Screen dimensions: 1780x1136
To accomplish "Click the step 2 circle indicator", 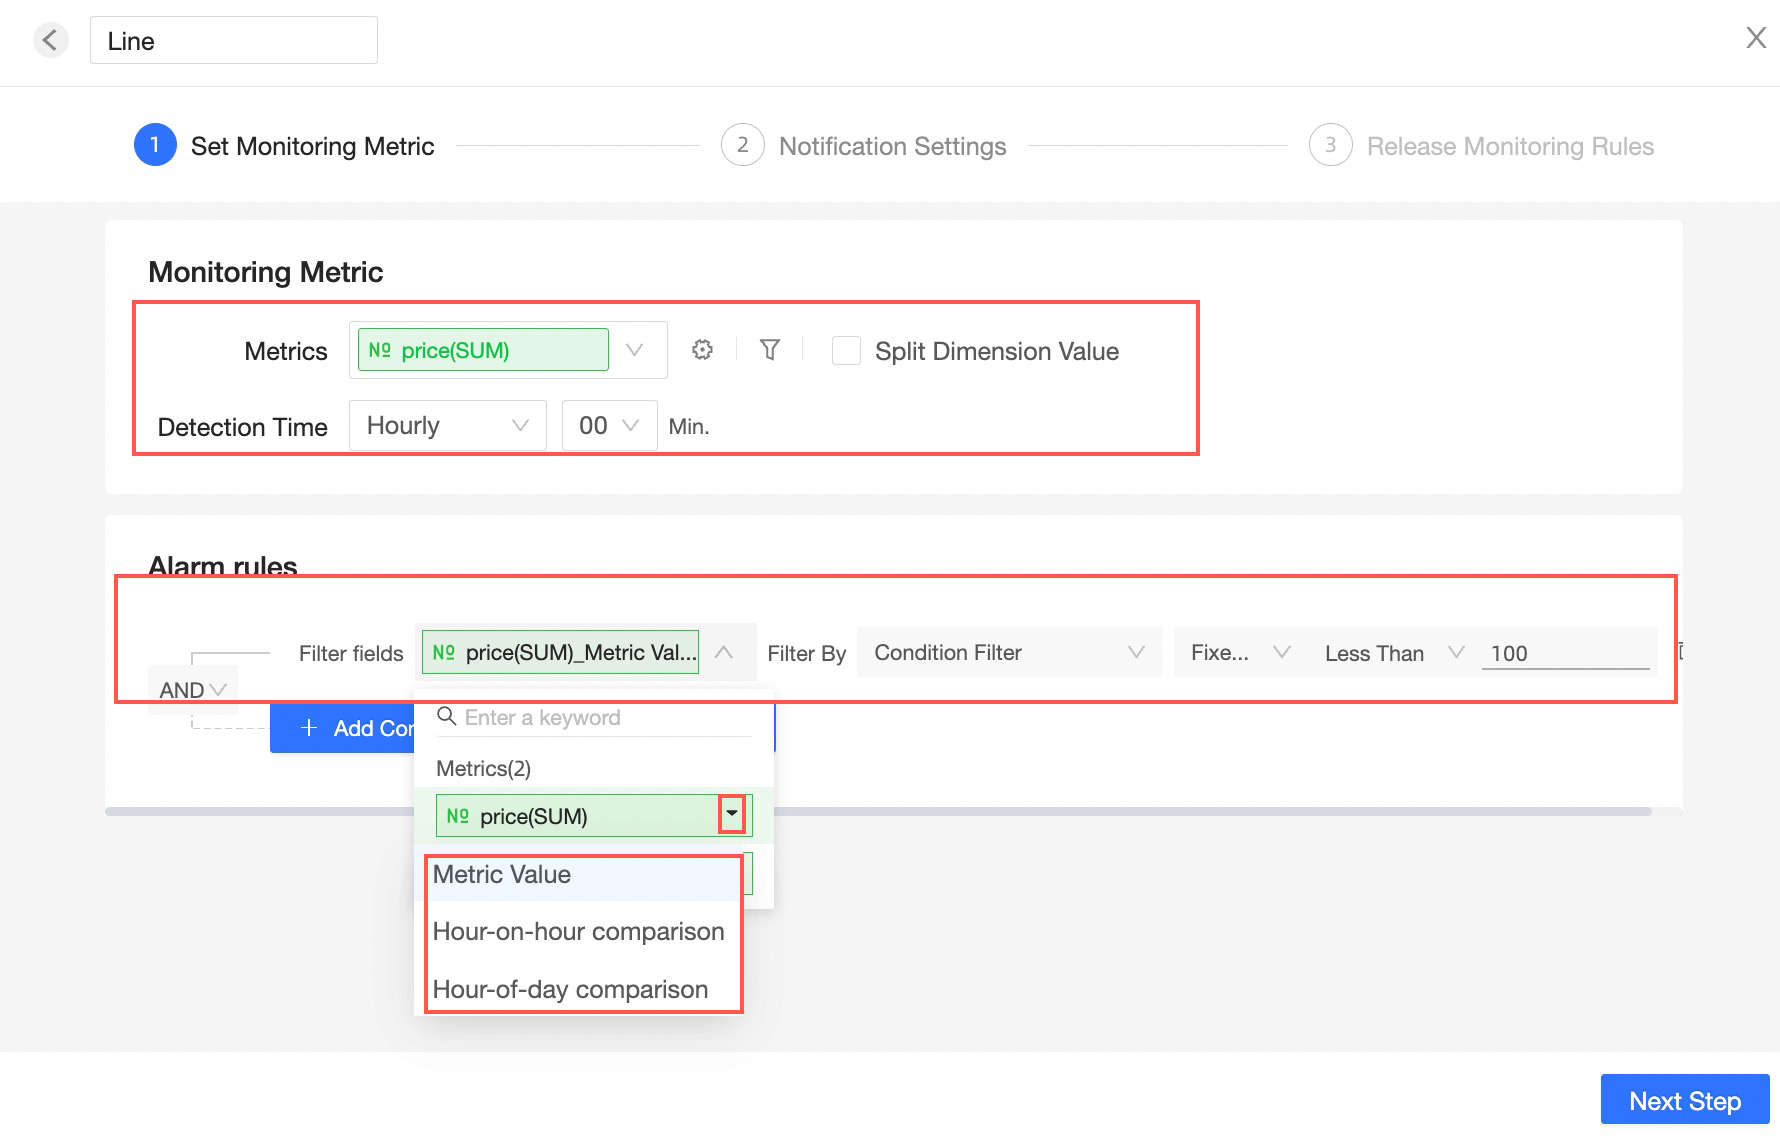I will click(742, 146).
